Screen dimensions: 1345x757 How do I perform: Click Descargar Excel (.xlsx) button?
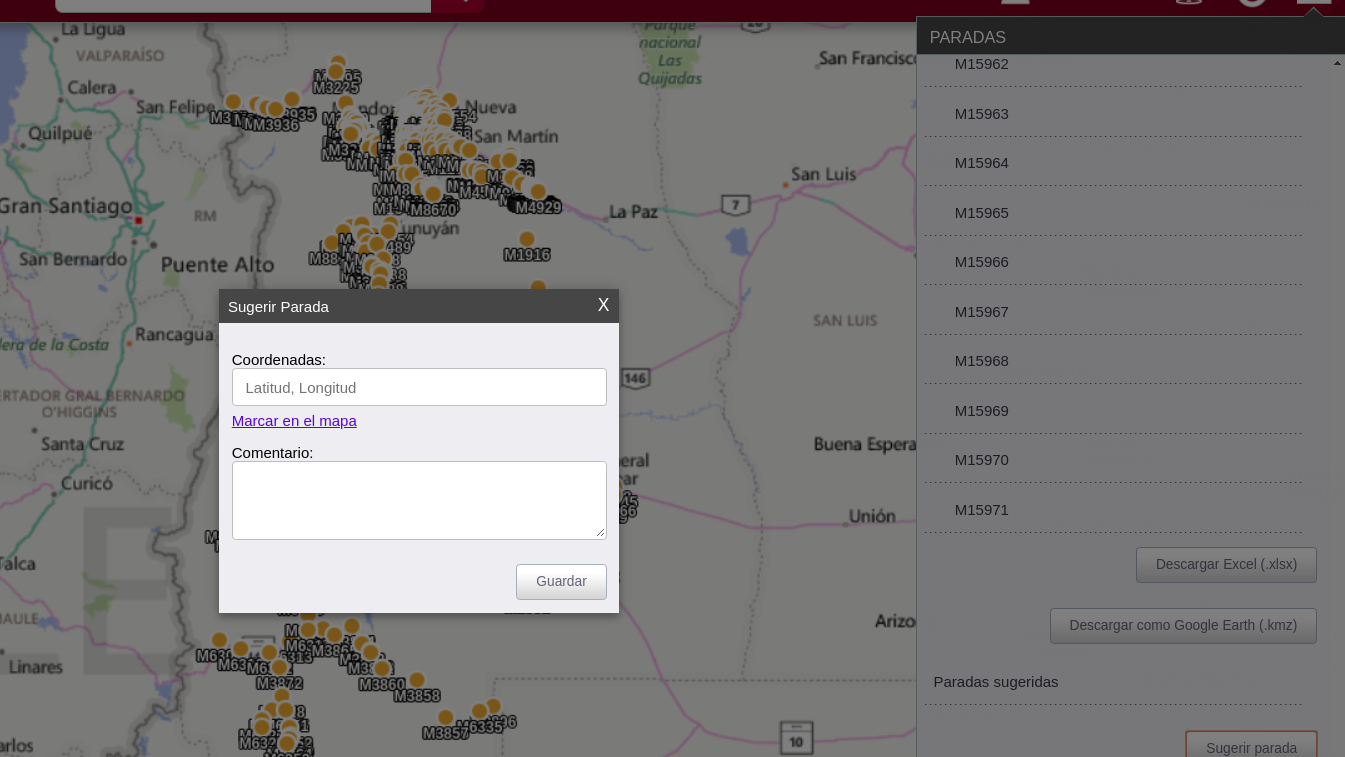(1226, 564)
